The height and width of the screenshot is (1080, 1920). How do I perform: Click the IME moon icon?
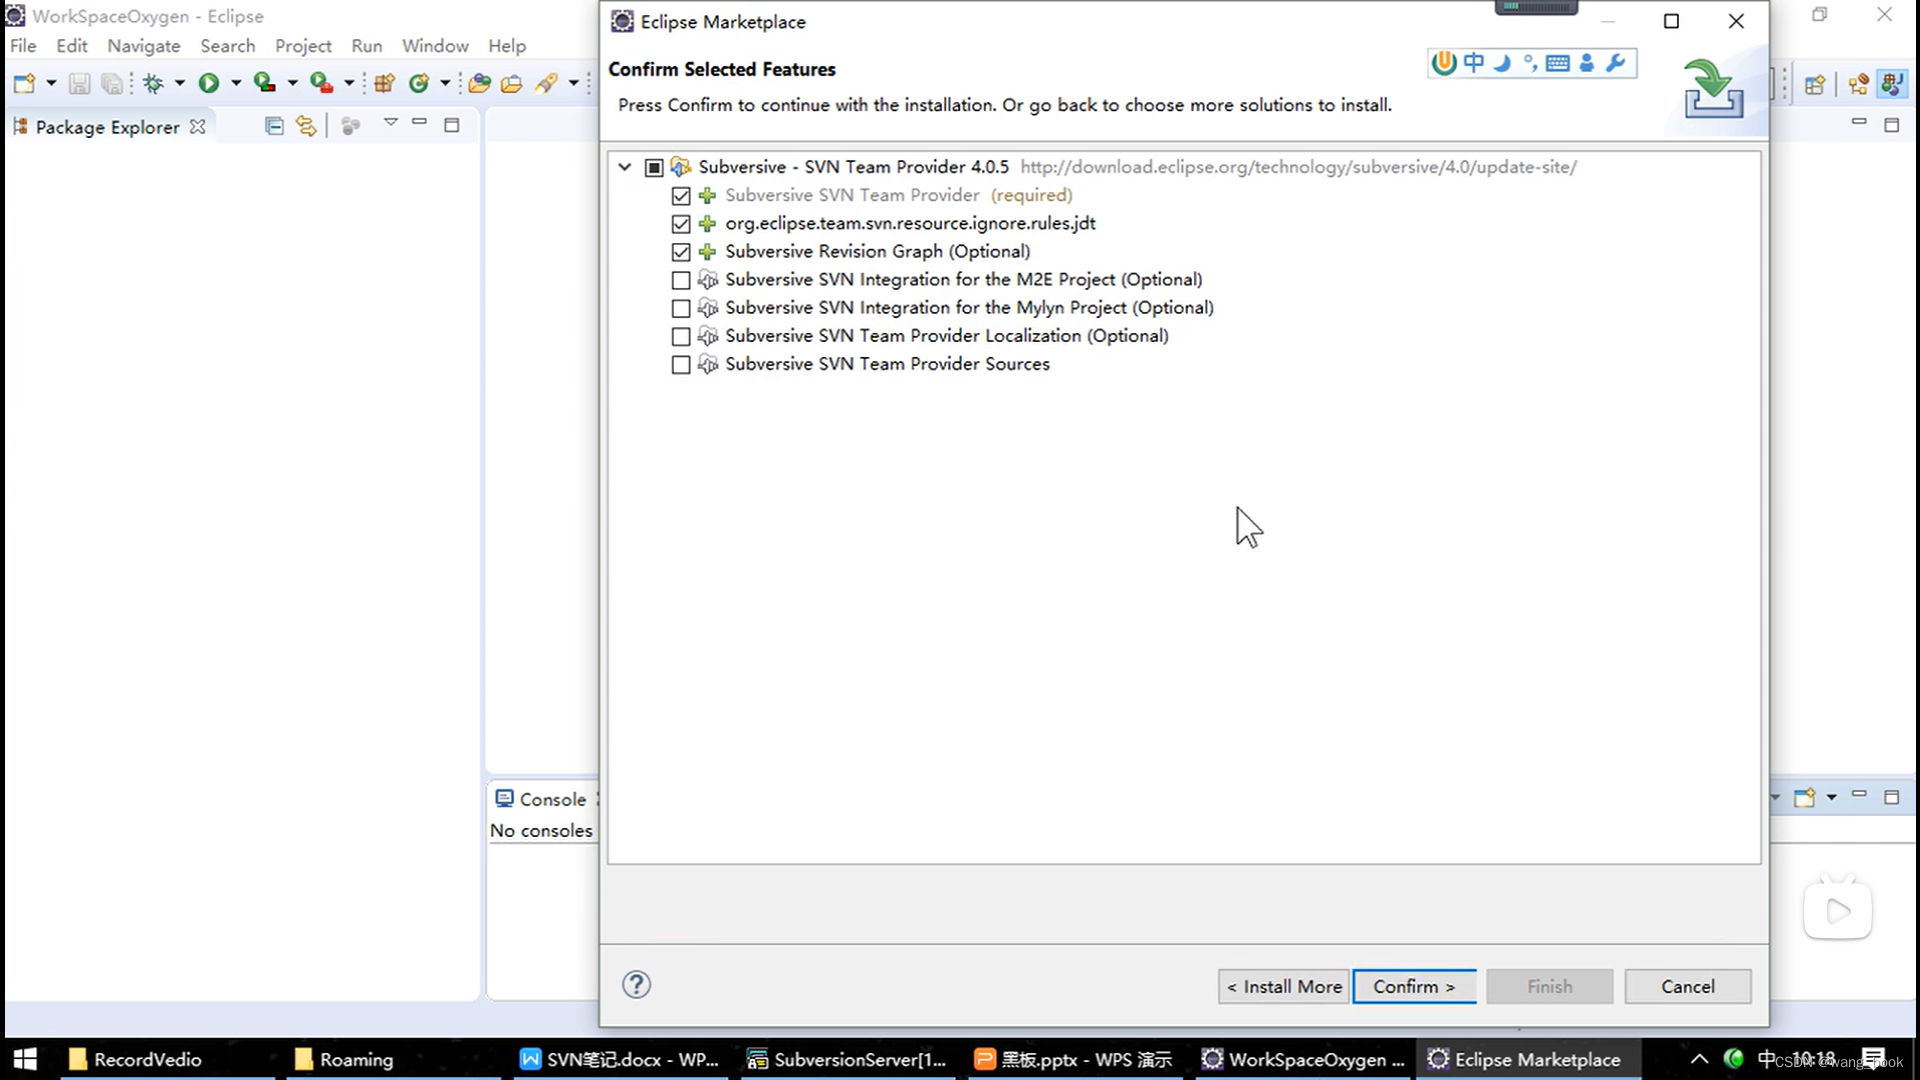1502,63
